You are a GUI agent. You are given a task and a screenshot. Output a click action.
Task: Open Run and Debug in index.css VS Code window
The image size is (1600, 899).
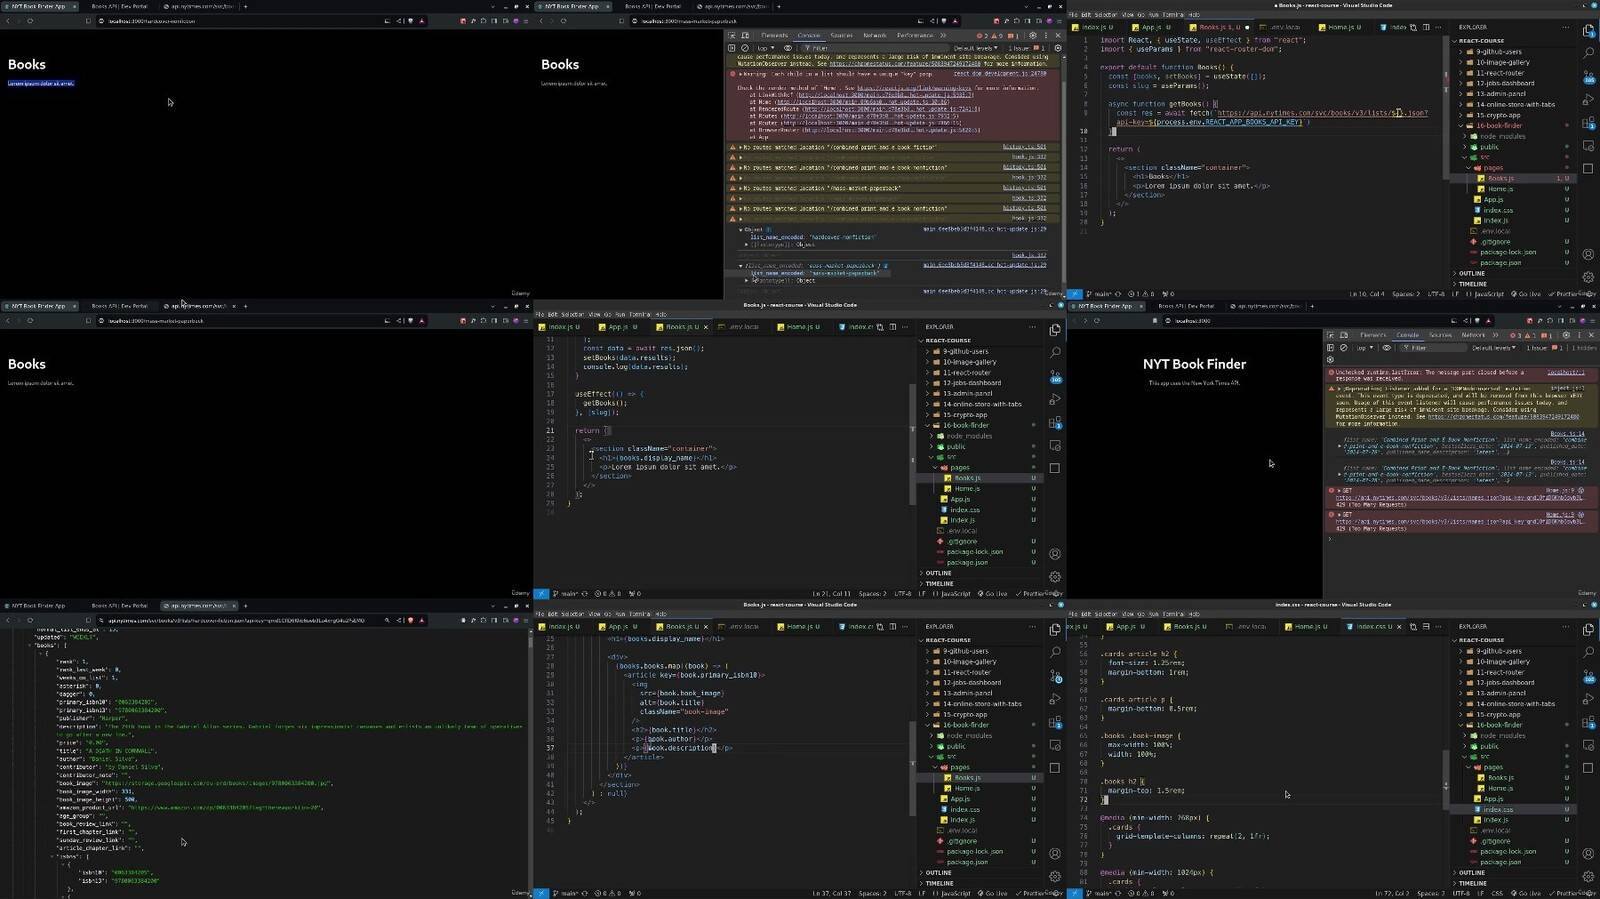pos(1588,699)
